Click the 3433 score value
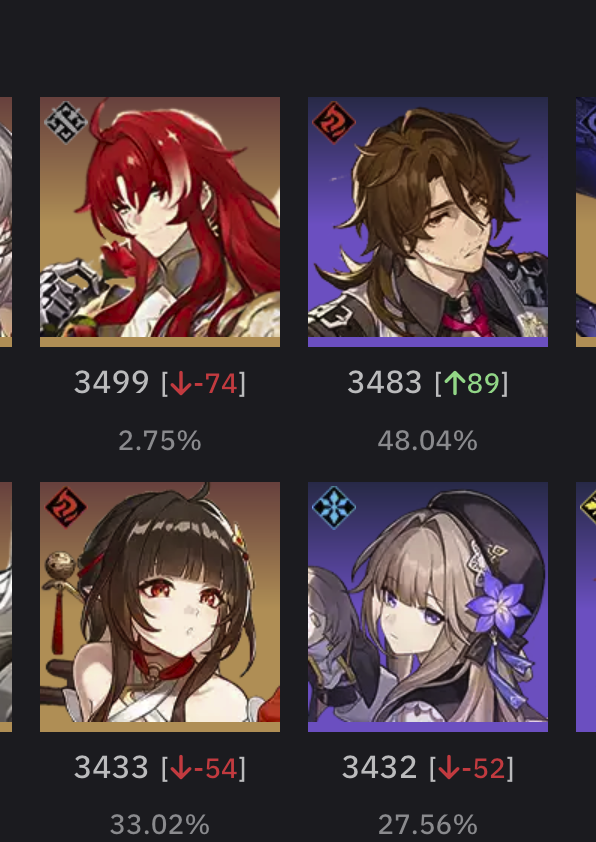The height and width of the screenshot is (842, 596). click(111, 767)
